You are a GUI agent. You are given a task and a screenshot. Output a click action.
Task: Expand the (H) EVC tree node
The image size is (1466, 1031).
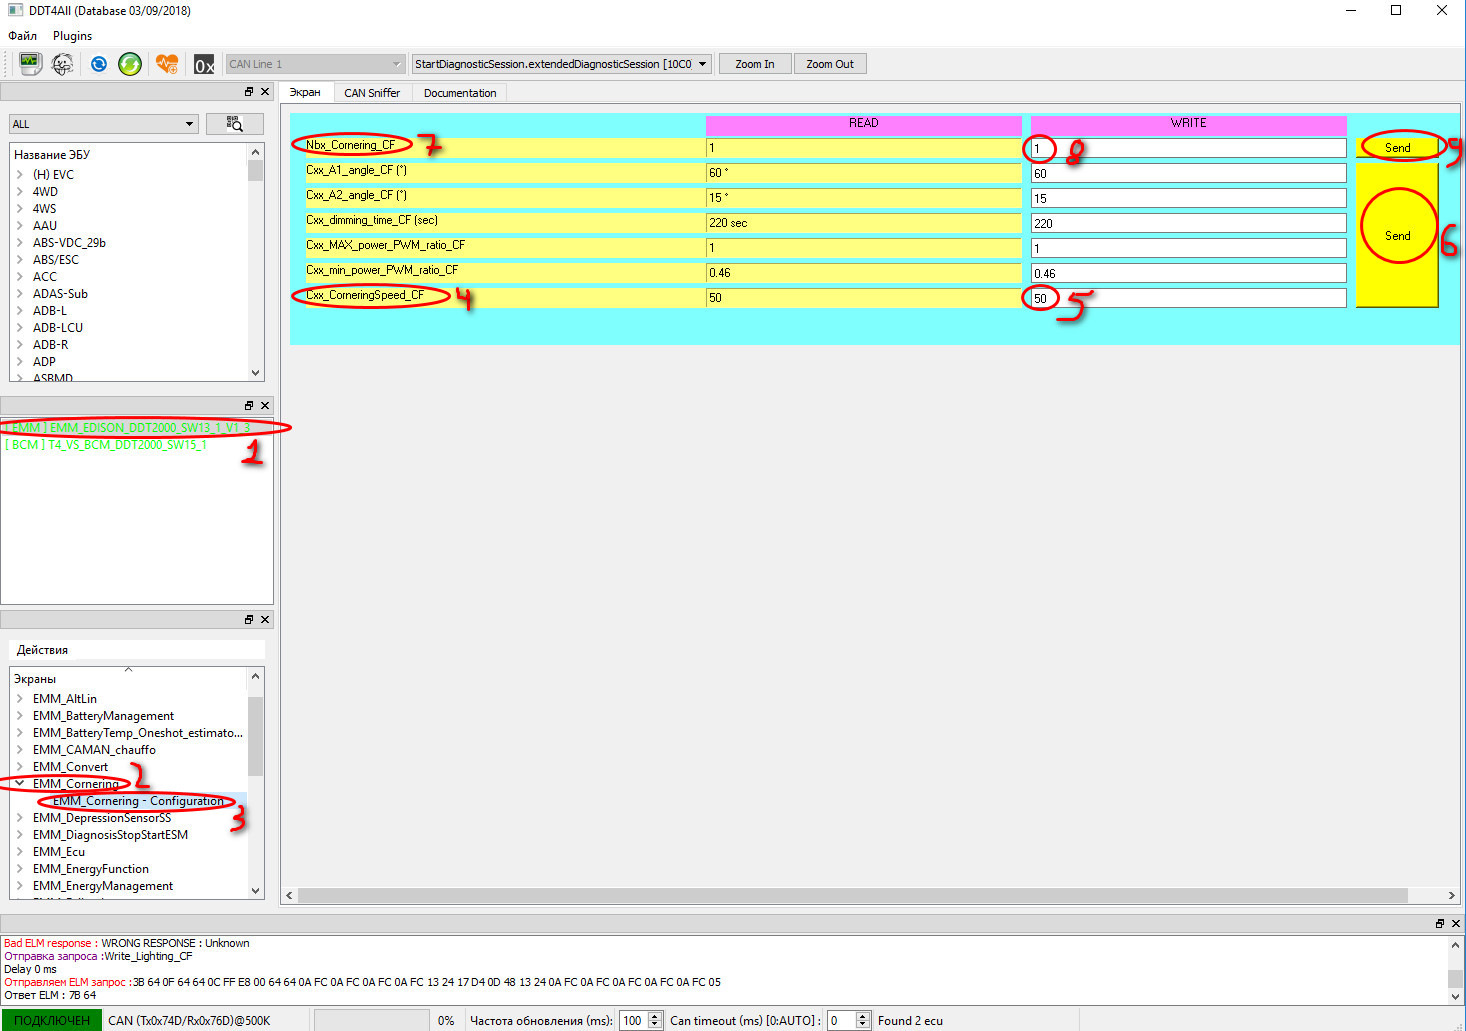20,174
